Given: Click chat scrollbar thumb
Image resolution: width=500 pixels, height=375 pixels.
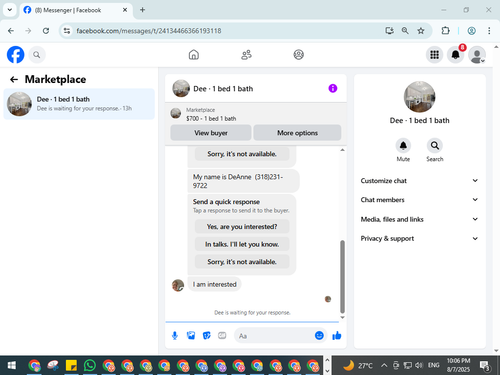Looking at the screenshot, I should [342, 276].
